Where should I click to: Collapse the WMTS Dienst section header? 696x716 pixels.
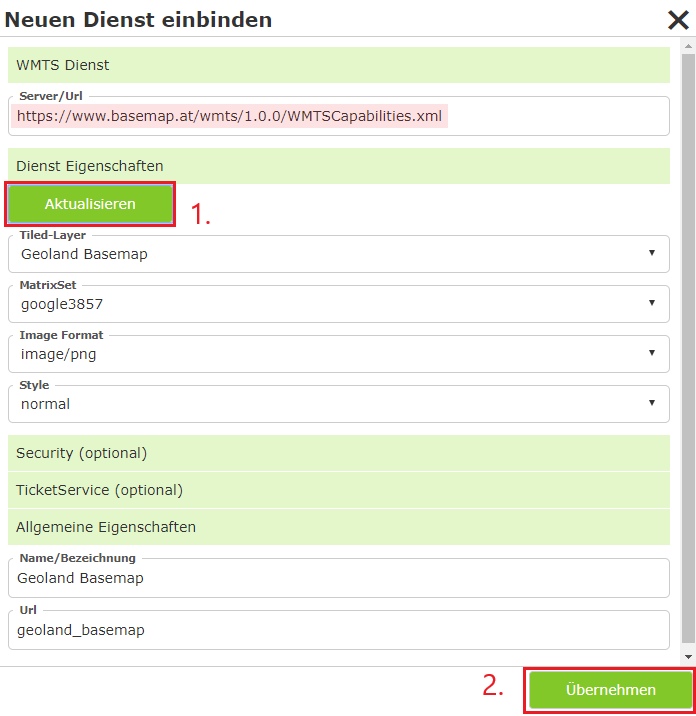click(x=338, y=65)
